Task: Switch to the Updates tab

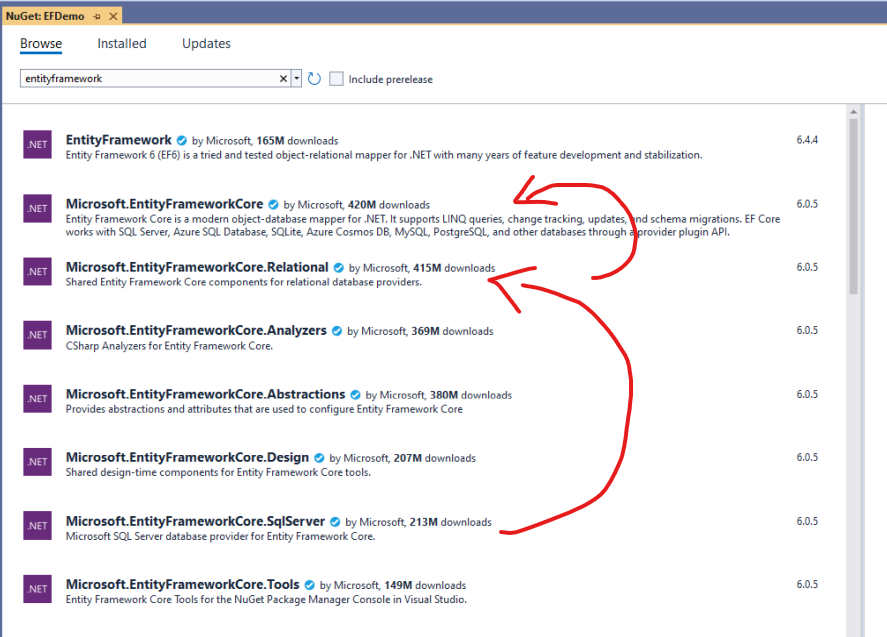Action: pyautogui.click(x=206, y=44)
